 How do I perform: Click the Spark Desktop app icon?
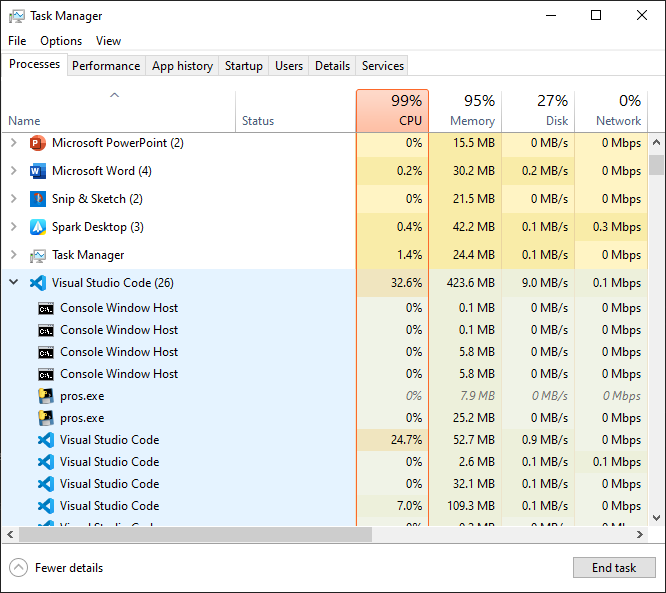[38, 227]
